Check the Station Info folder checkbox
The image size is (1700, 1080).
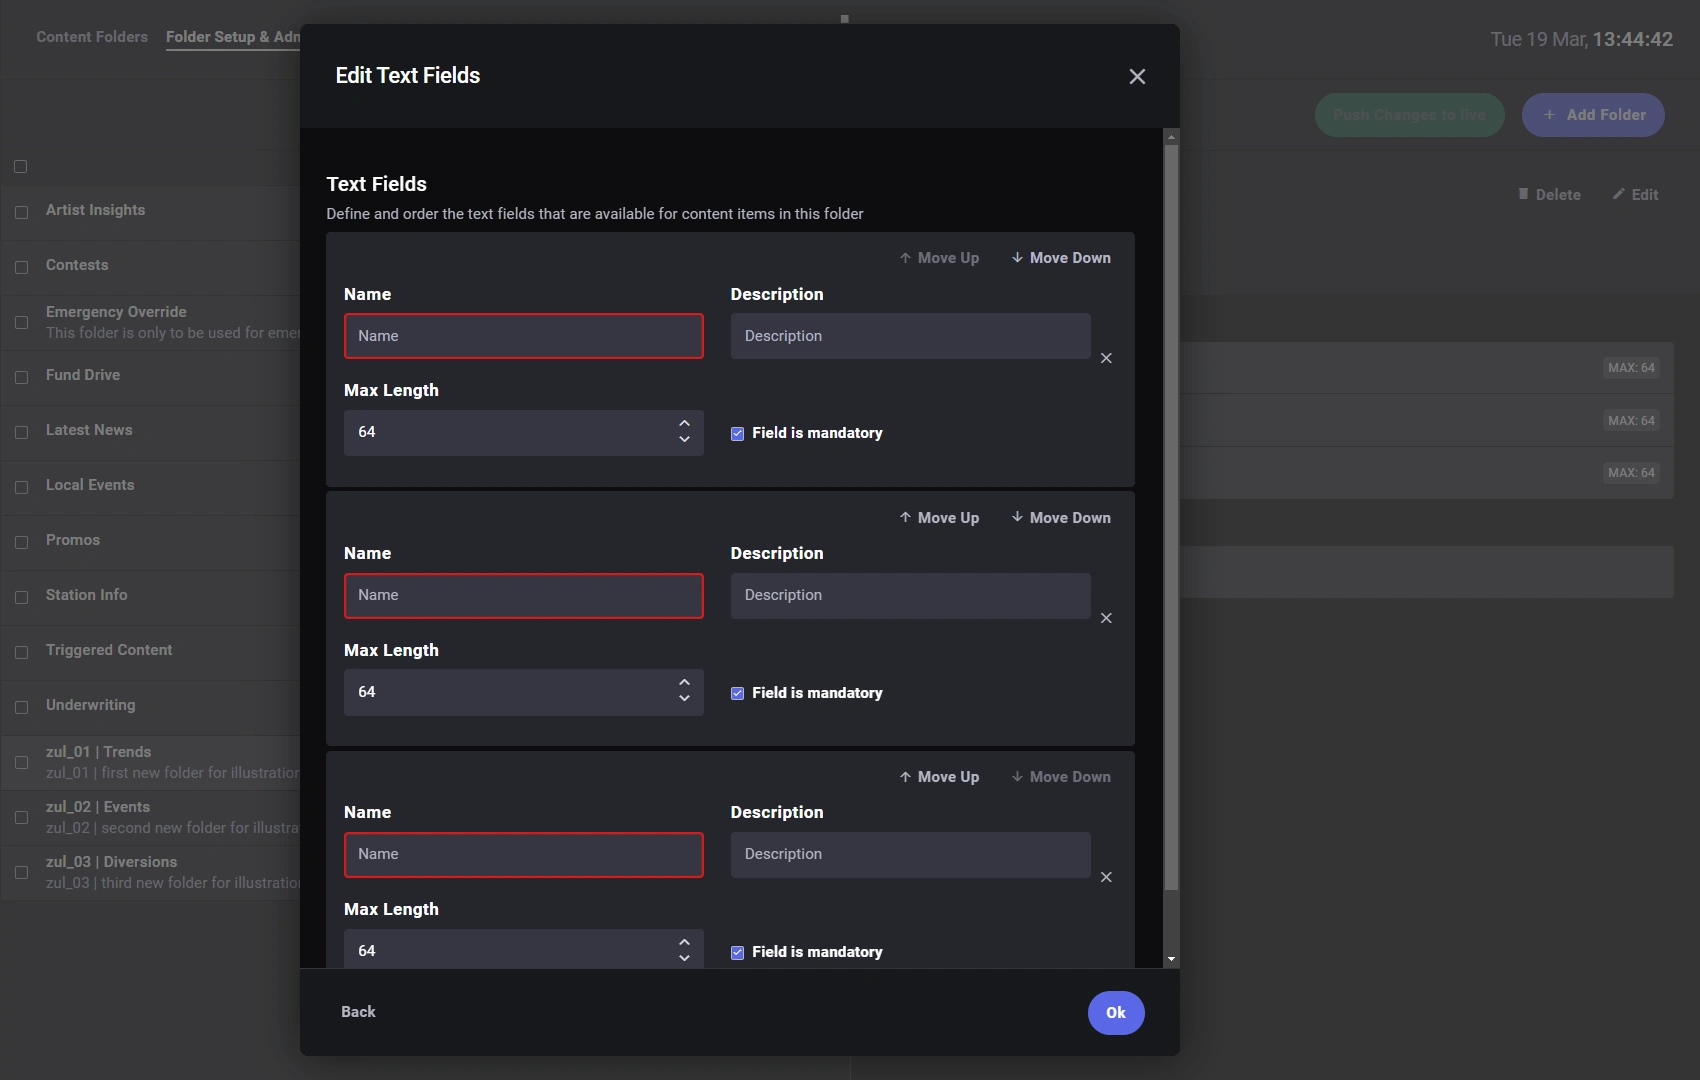[x=21, y=597]
